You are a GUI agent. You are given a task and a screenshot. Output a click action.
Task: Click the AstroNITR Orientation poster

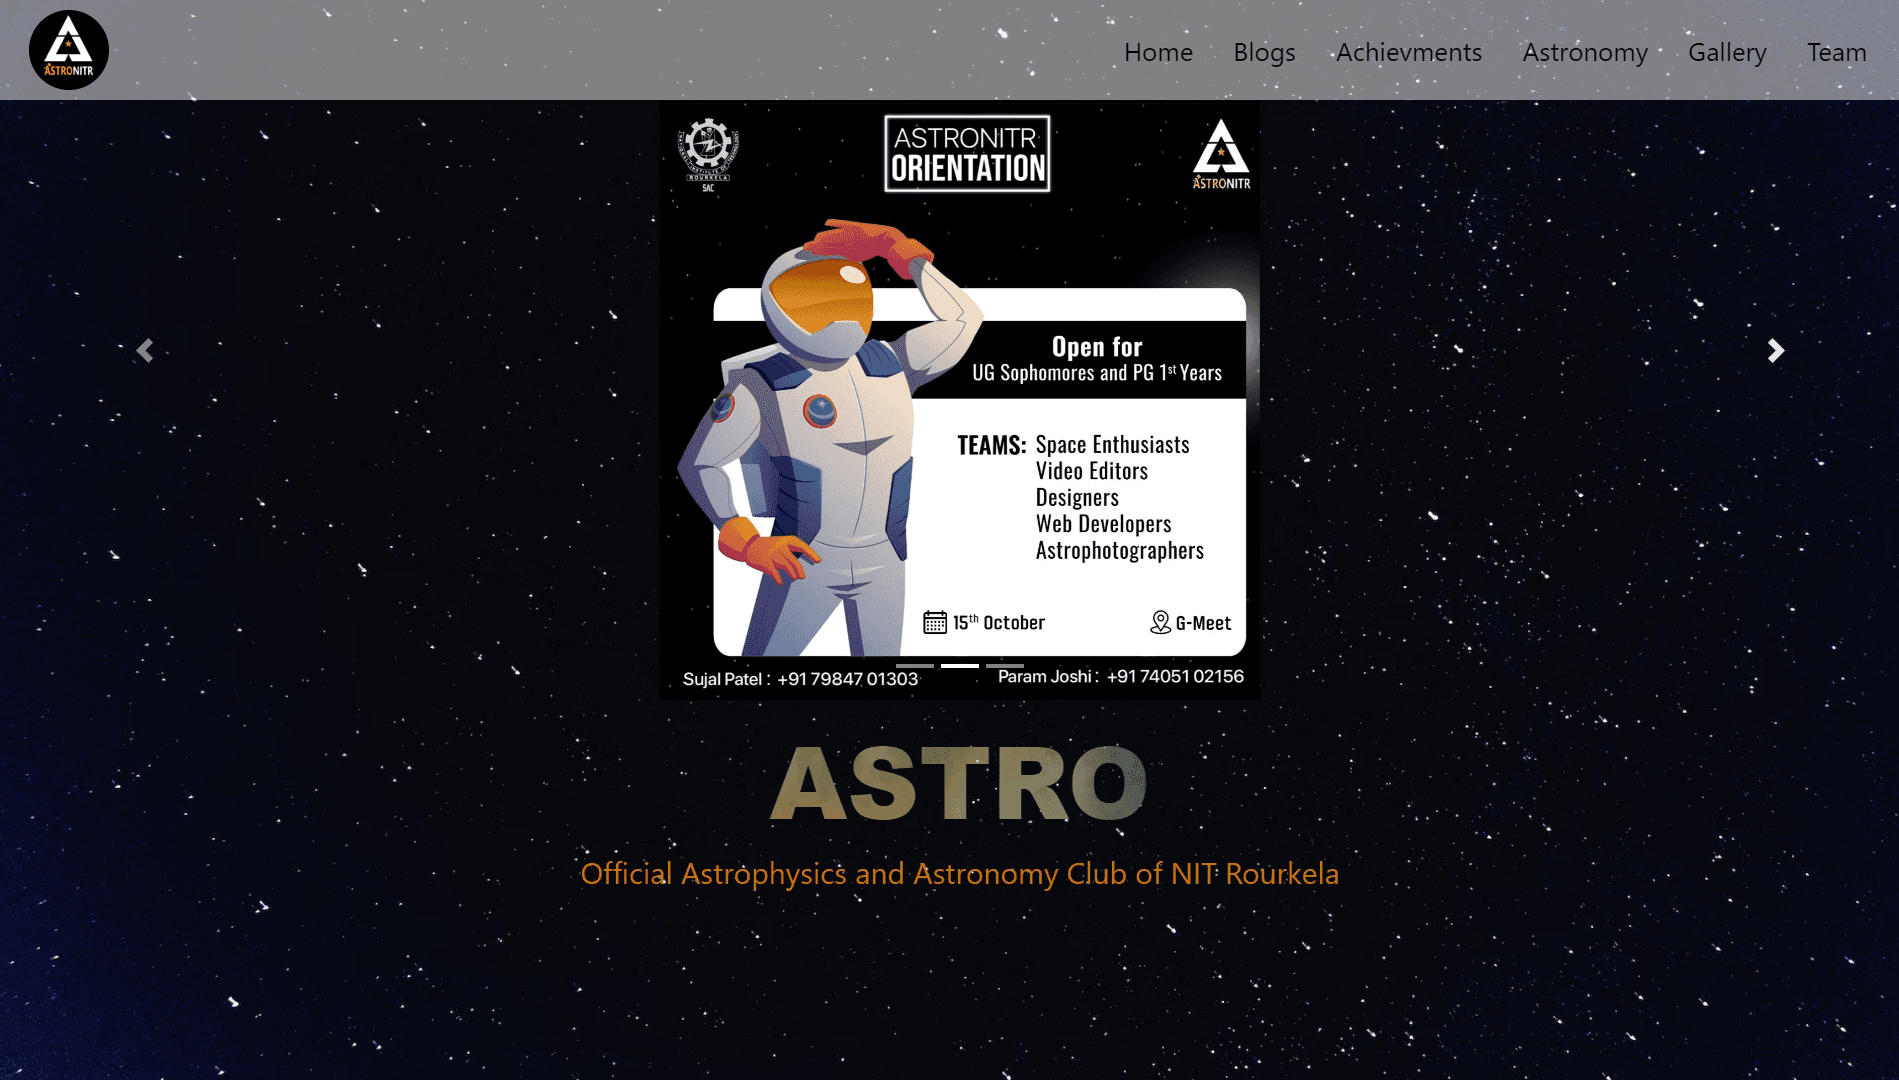click(960, 399)
